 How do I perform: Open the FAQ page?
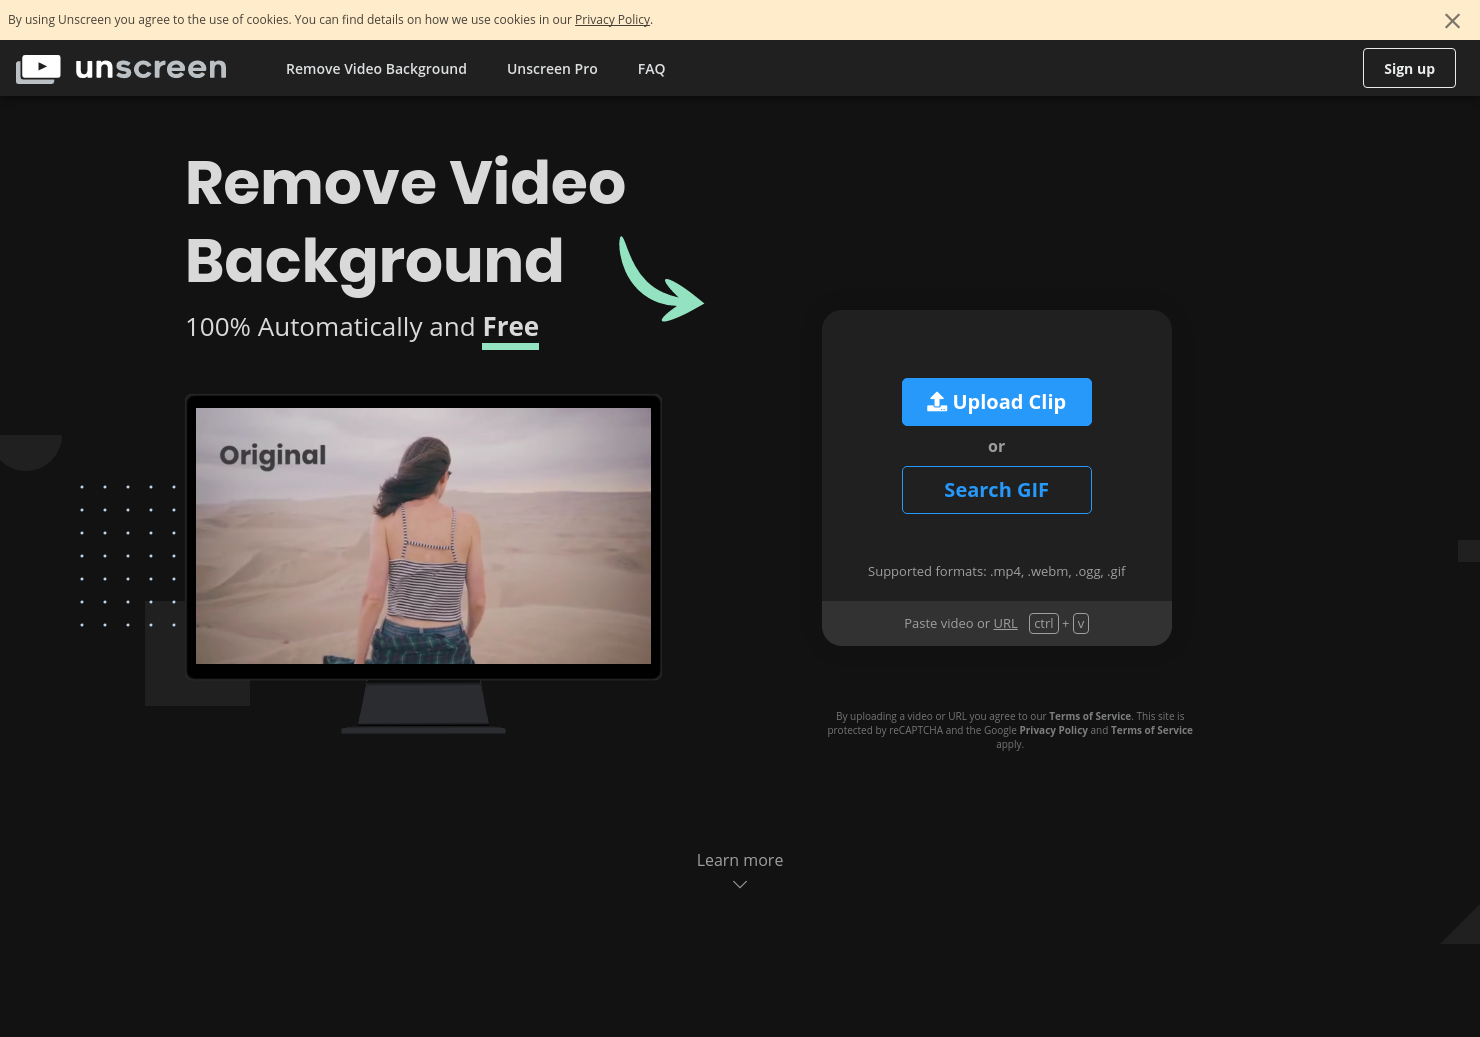tap(651, 69)
